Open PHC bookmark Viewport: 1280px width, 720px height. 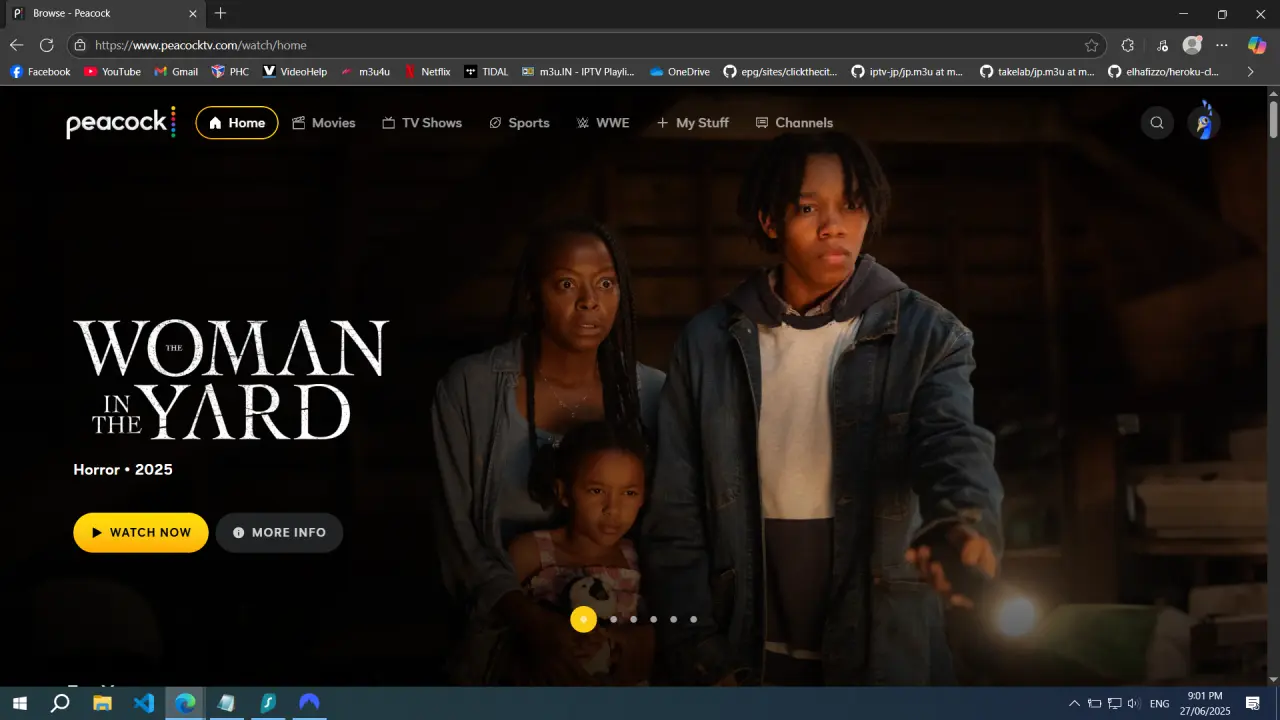(230, 72)
